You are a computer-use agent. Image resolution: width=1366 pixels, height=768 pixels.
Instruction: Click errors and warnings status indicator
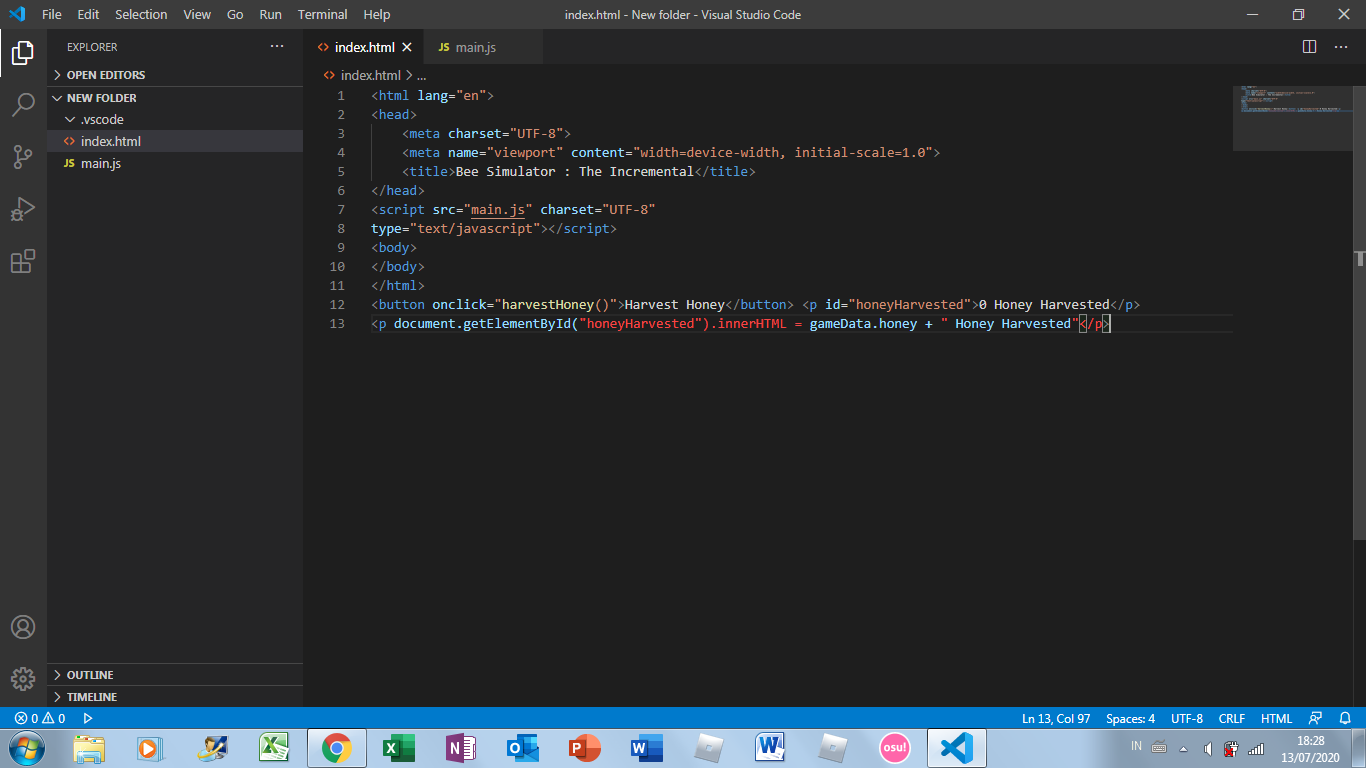click(40, 718)
